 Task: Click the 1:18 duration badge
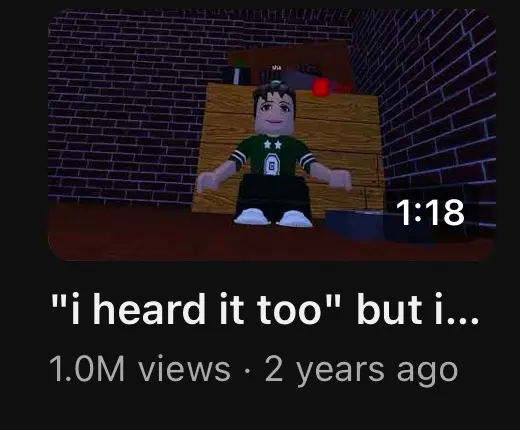(x=430, y=212)
